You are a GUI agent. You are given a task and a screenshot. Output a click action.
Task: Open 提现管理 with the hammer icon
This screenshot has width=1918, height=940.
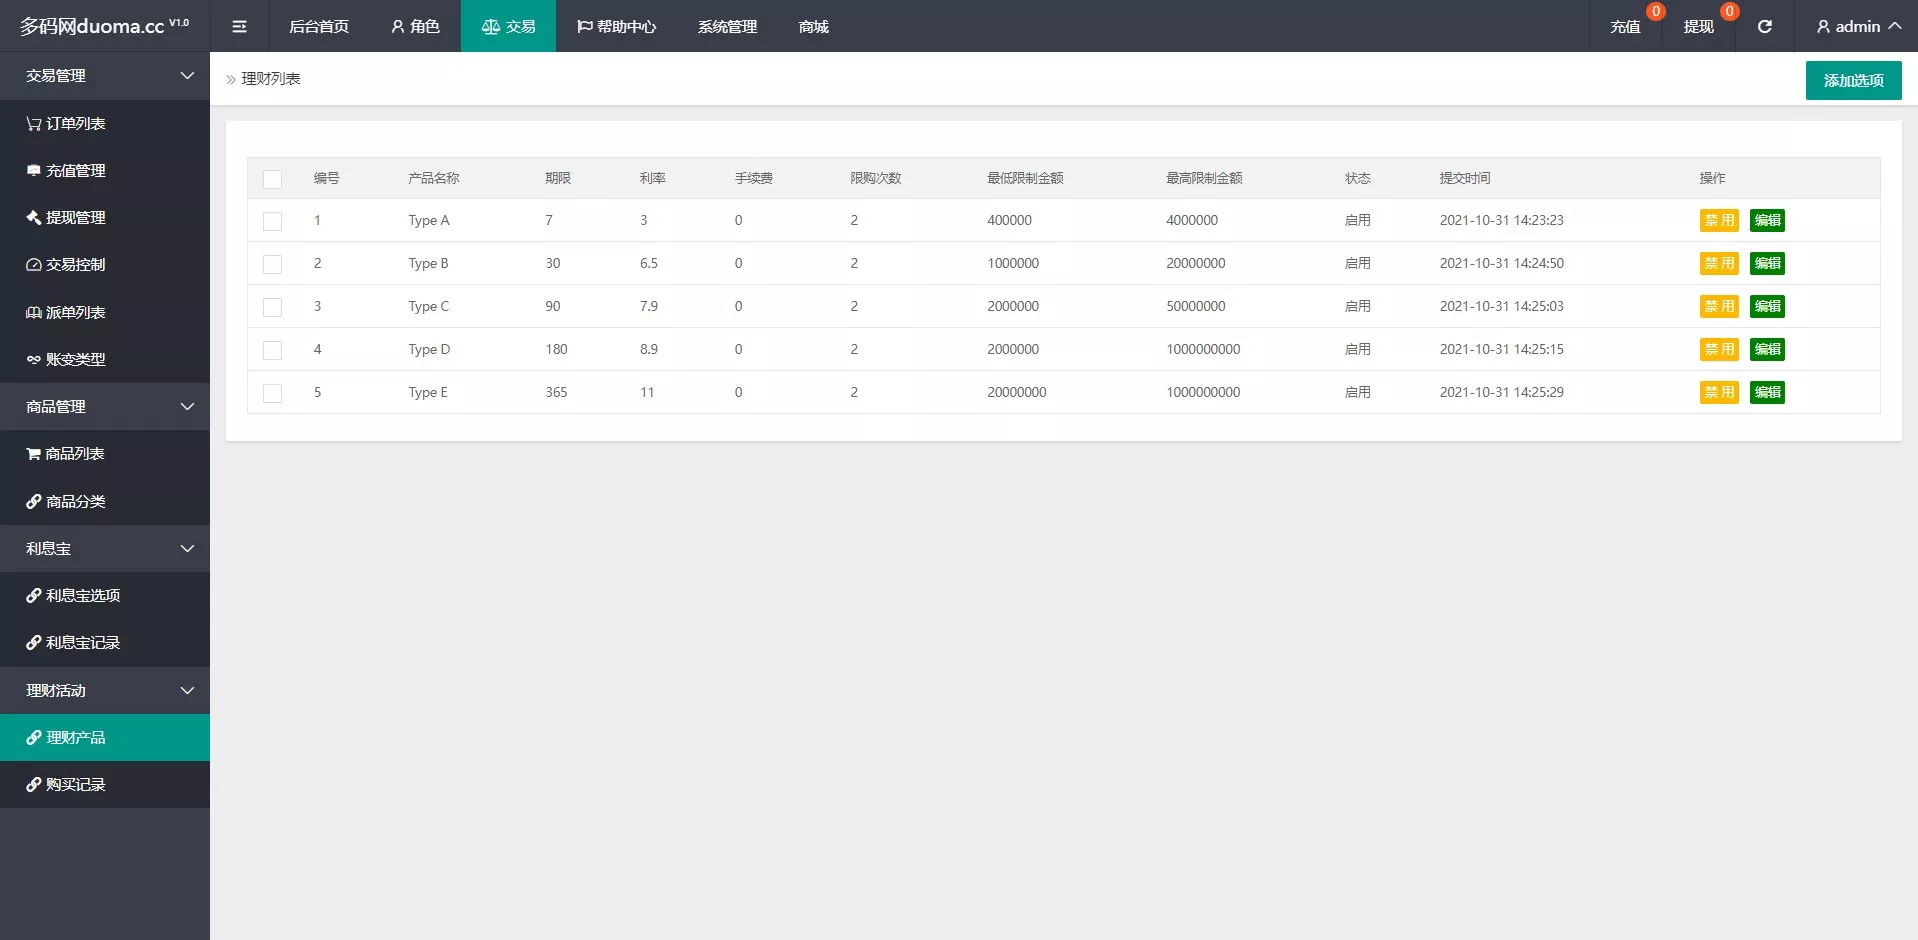click(66, 218)
